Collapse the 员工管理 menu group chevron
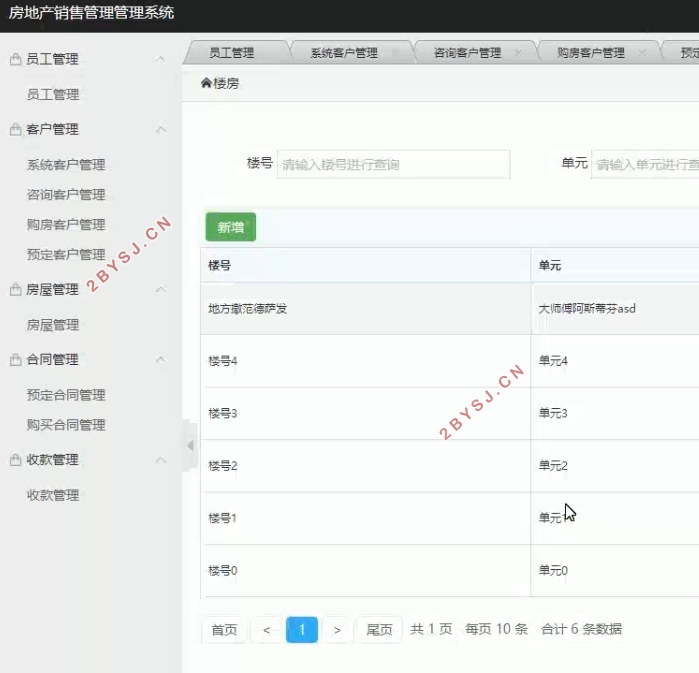This screenshot has width=699, height=673. click(x=161, y=59)
